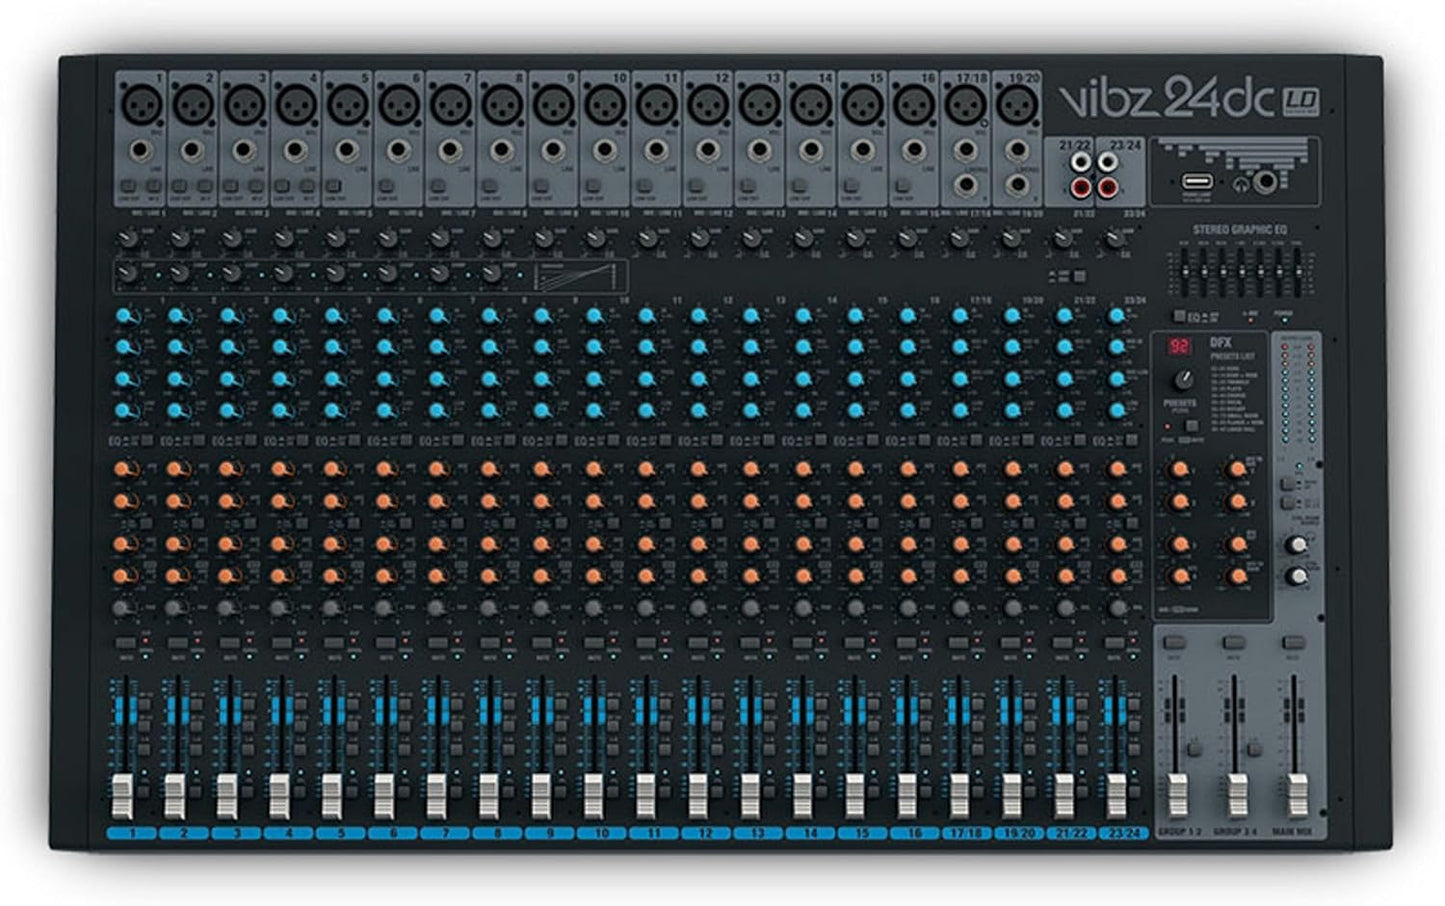
Task: Toggle the DFX mute button below the presets knob
Action: 1191,426
